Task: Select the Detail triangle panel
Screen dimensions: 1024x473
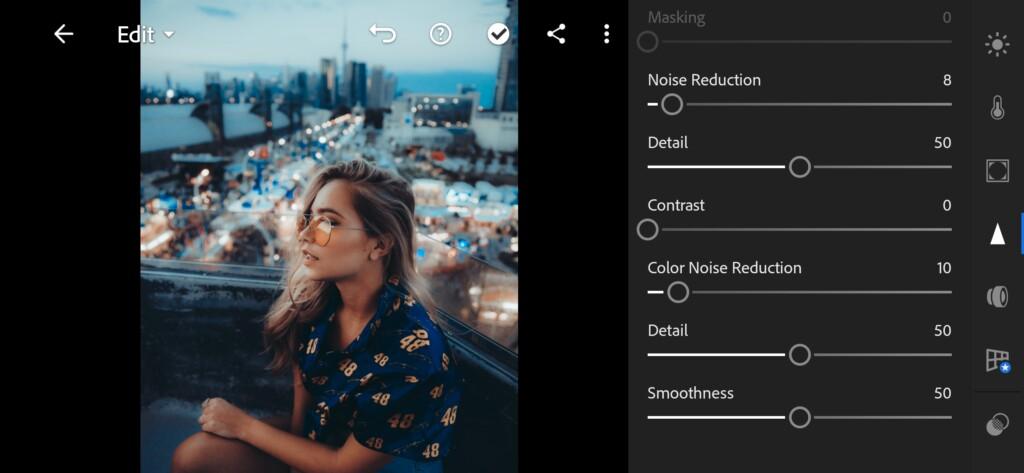Action: tap(997, 233)
